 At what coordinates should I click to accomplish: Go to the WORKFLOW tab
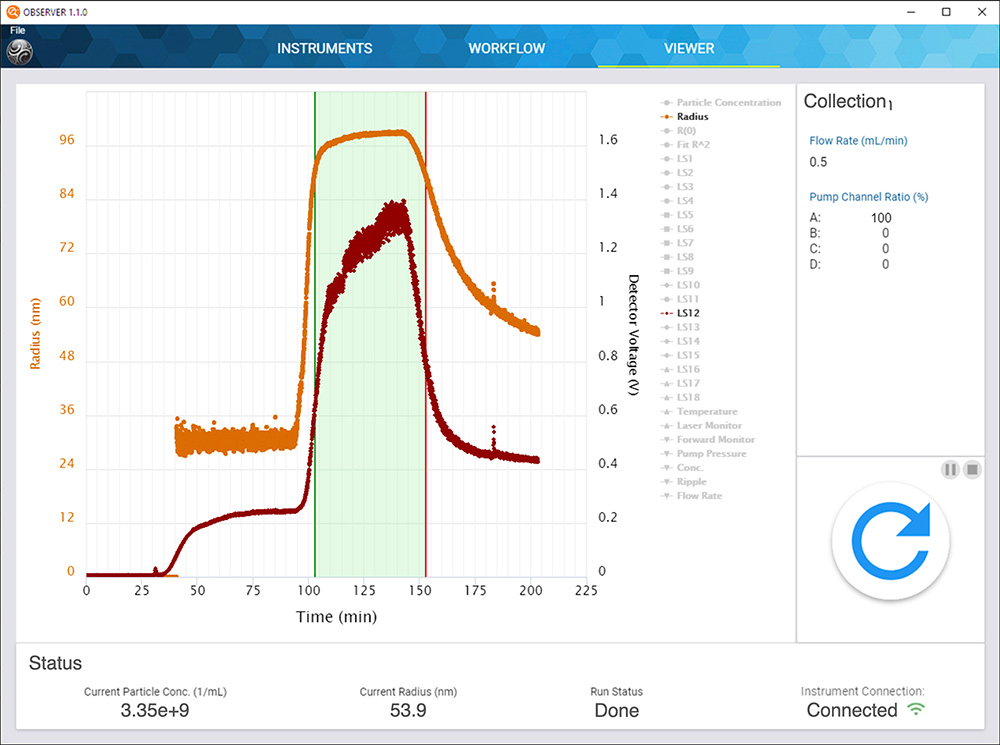tap(506, 48)
